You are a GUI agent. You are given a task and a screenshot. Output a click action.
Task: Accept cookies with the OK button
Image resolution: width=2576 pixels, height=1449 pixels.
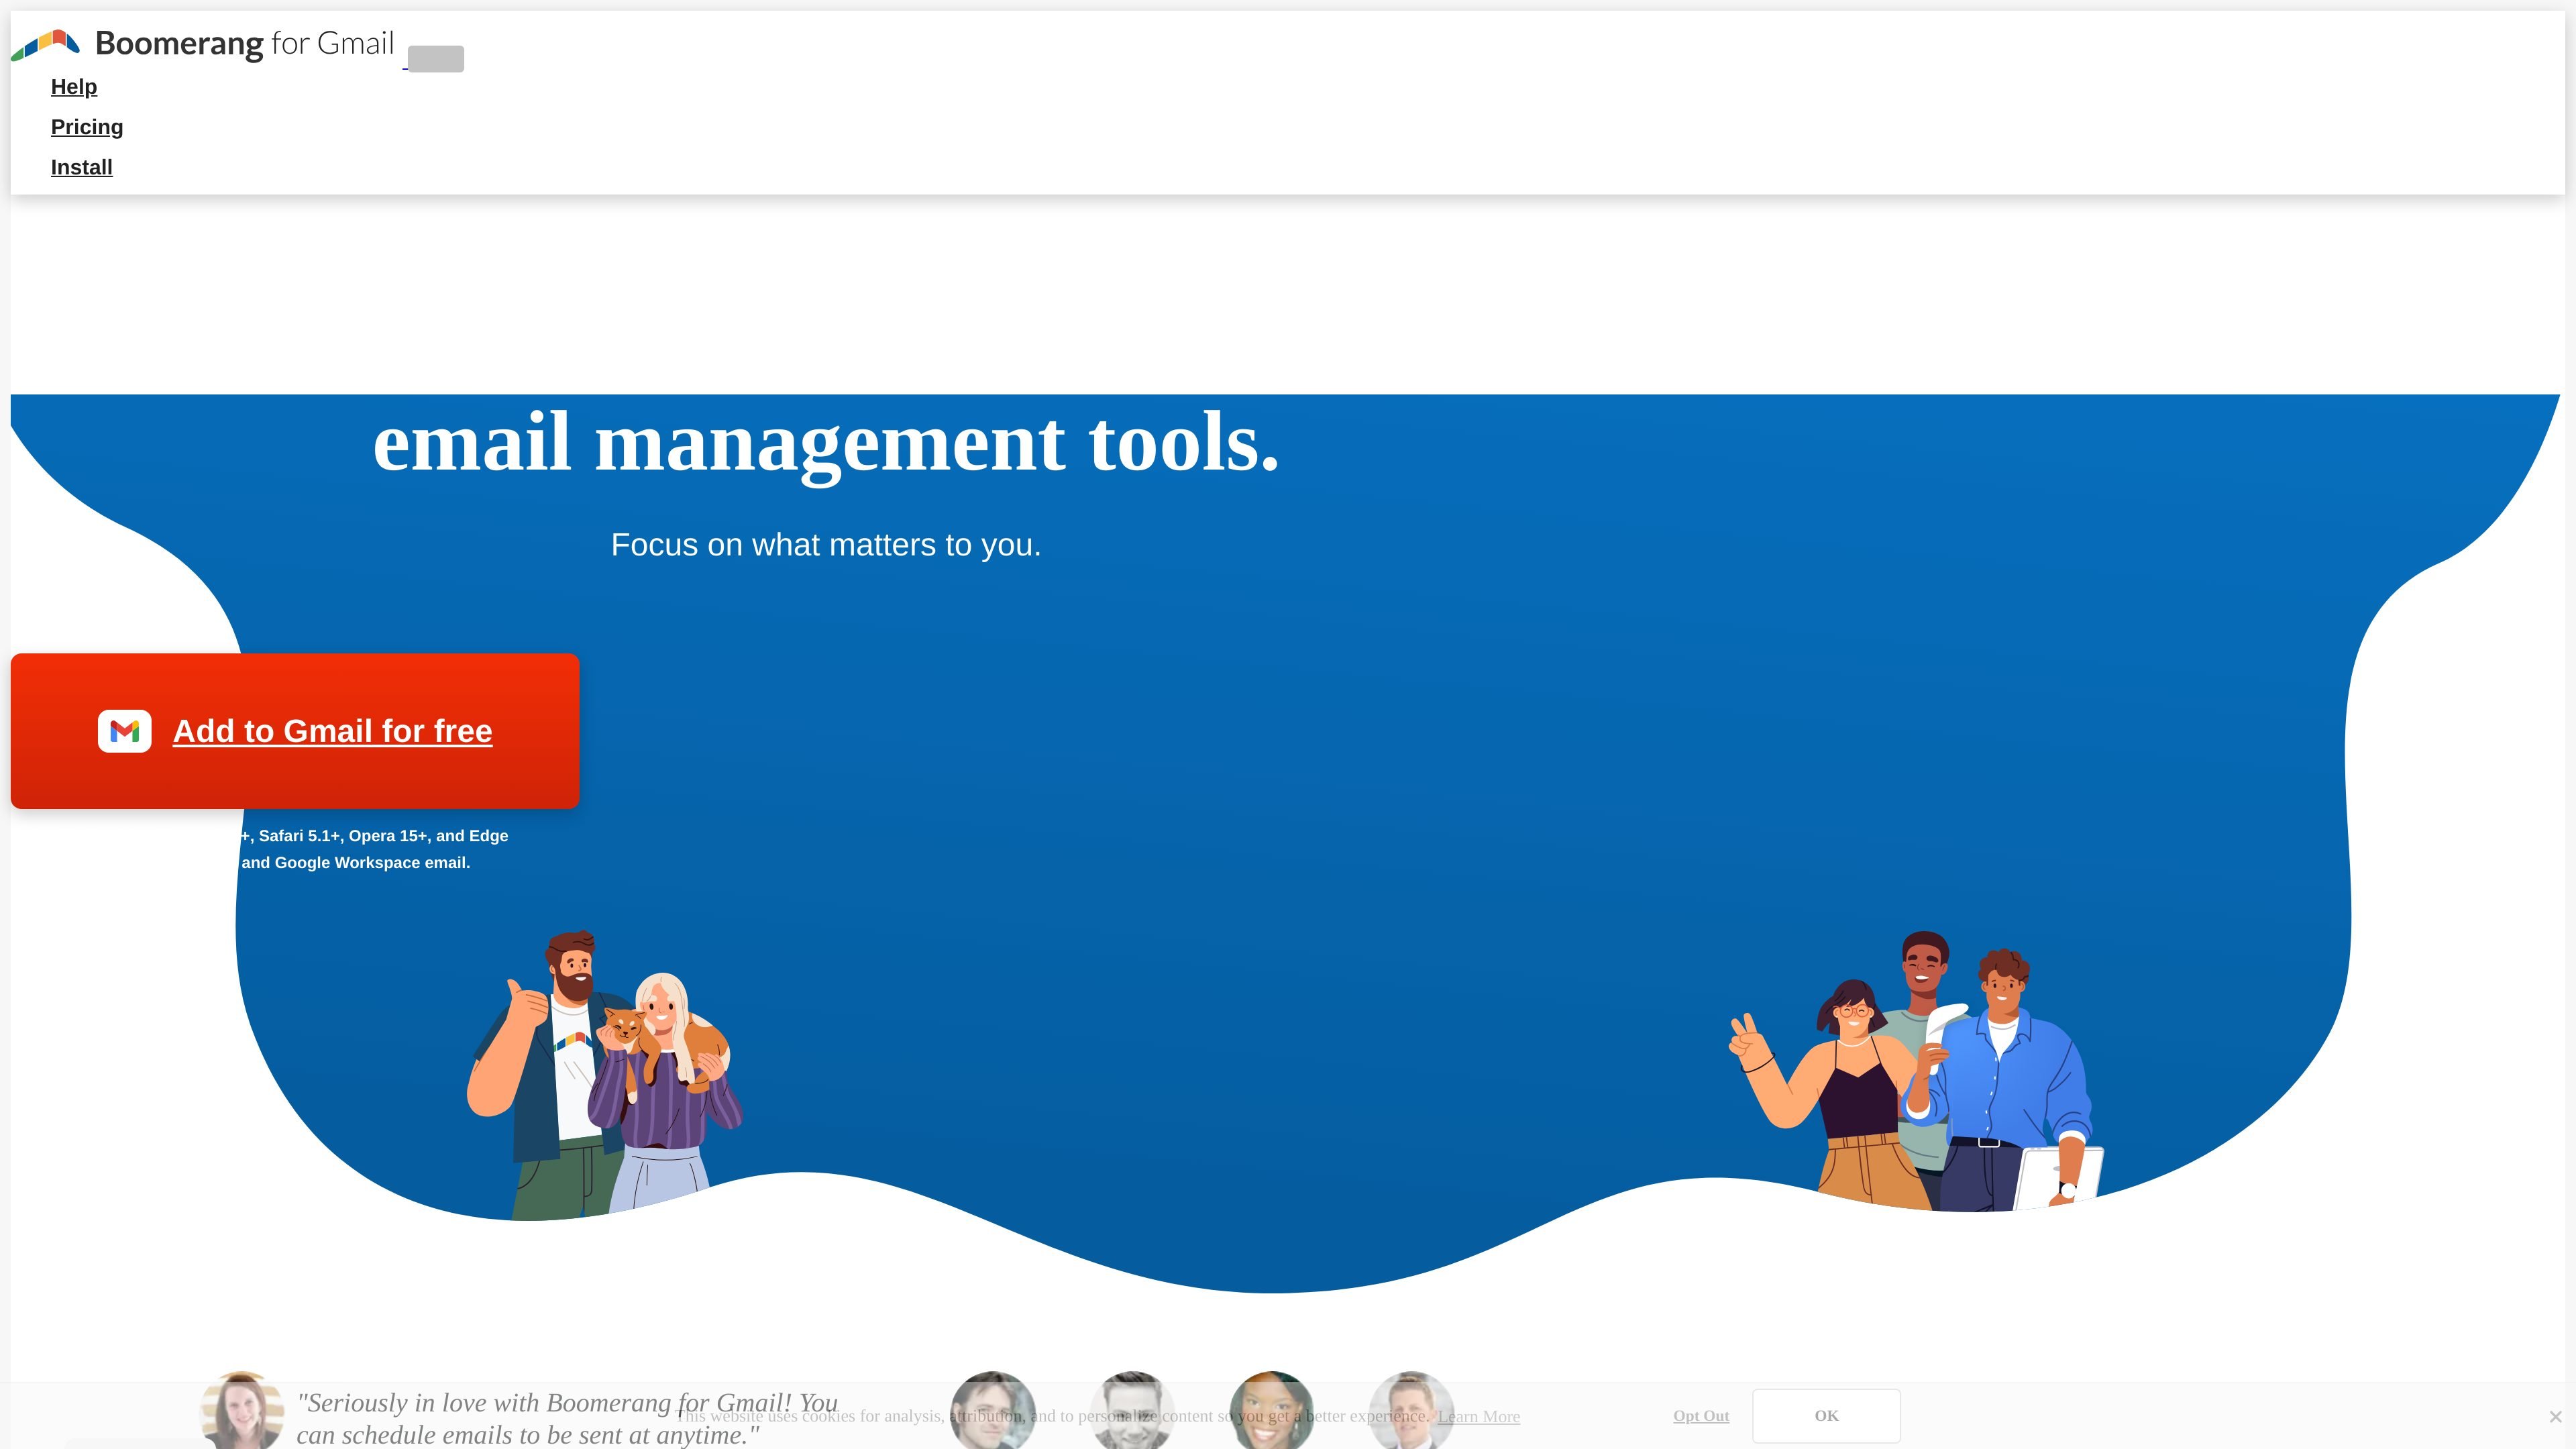1826,1416
